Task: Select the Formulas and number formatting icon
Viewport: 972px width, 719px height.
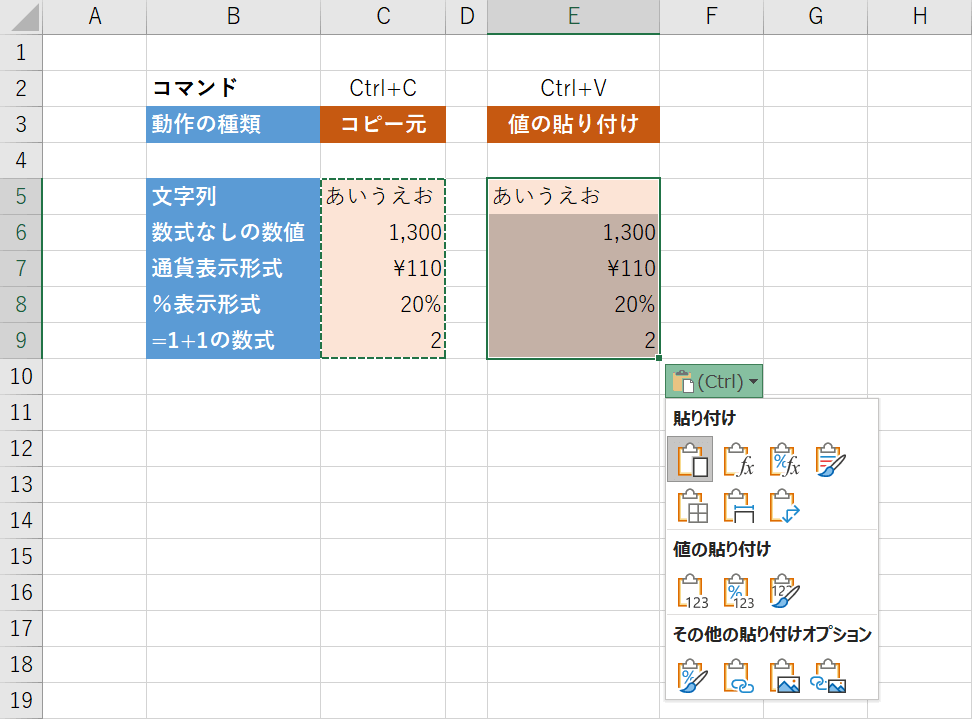Action: (784, 461)
